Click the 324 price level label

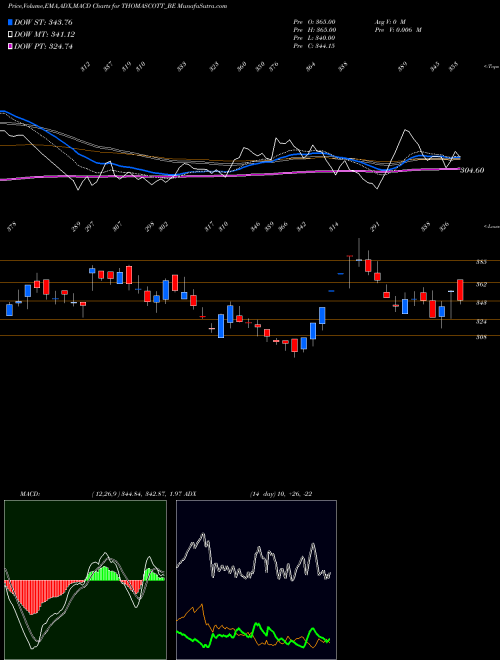coord(481,322)
